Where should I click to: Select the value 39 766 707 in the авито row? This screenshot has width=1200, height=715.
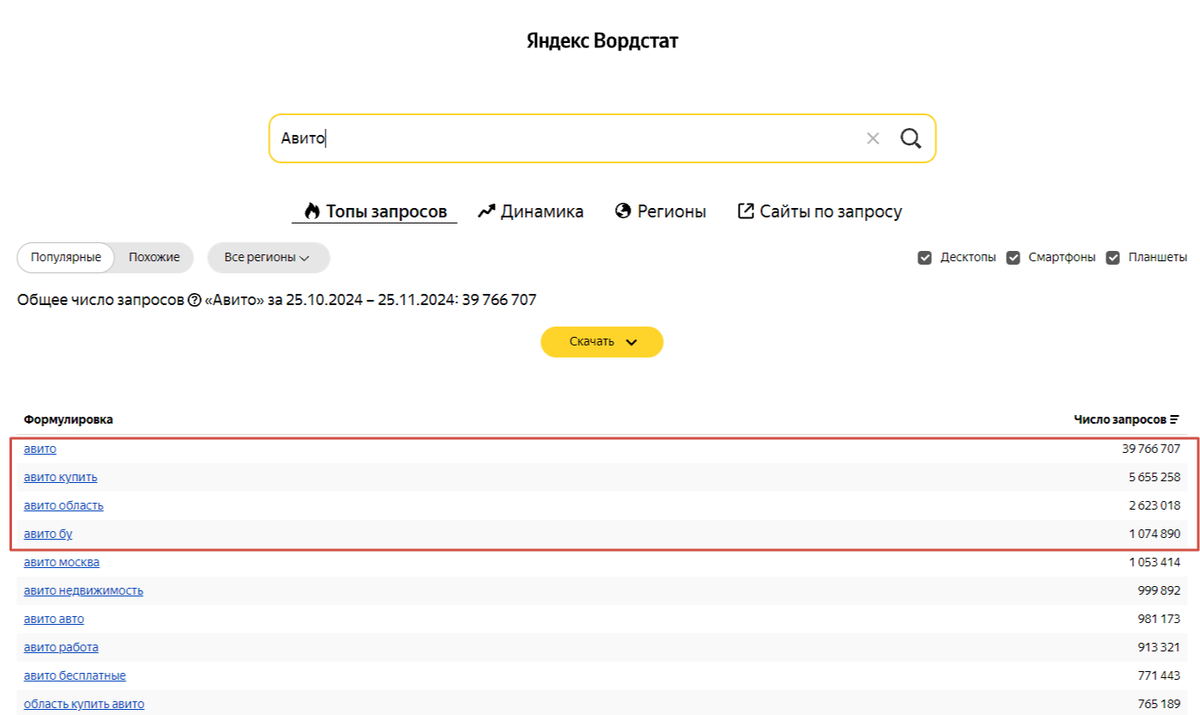tap(1151, 449)
